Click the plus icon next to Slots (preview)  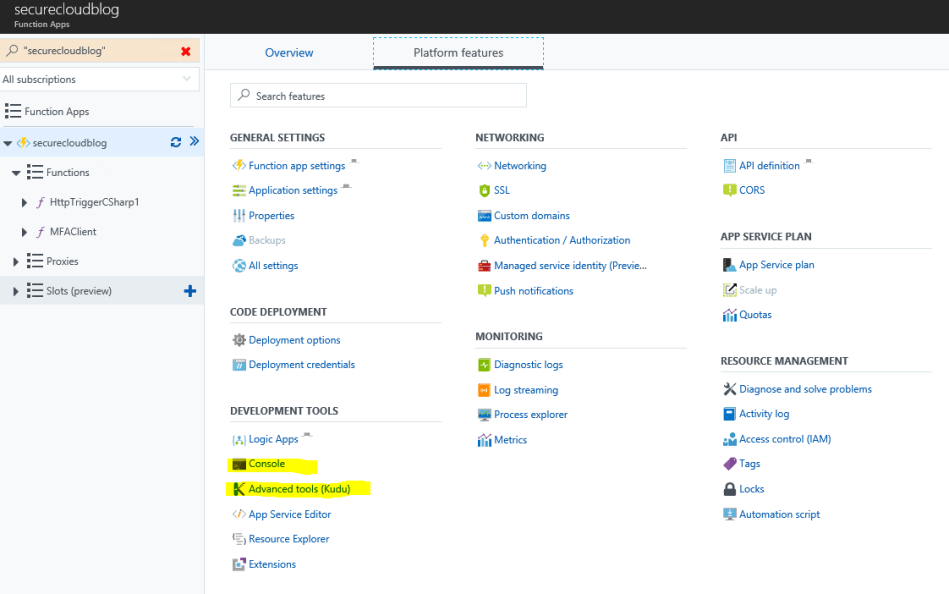point(190,291)
